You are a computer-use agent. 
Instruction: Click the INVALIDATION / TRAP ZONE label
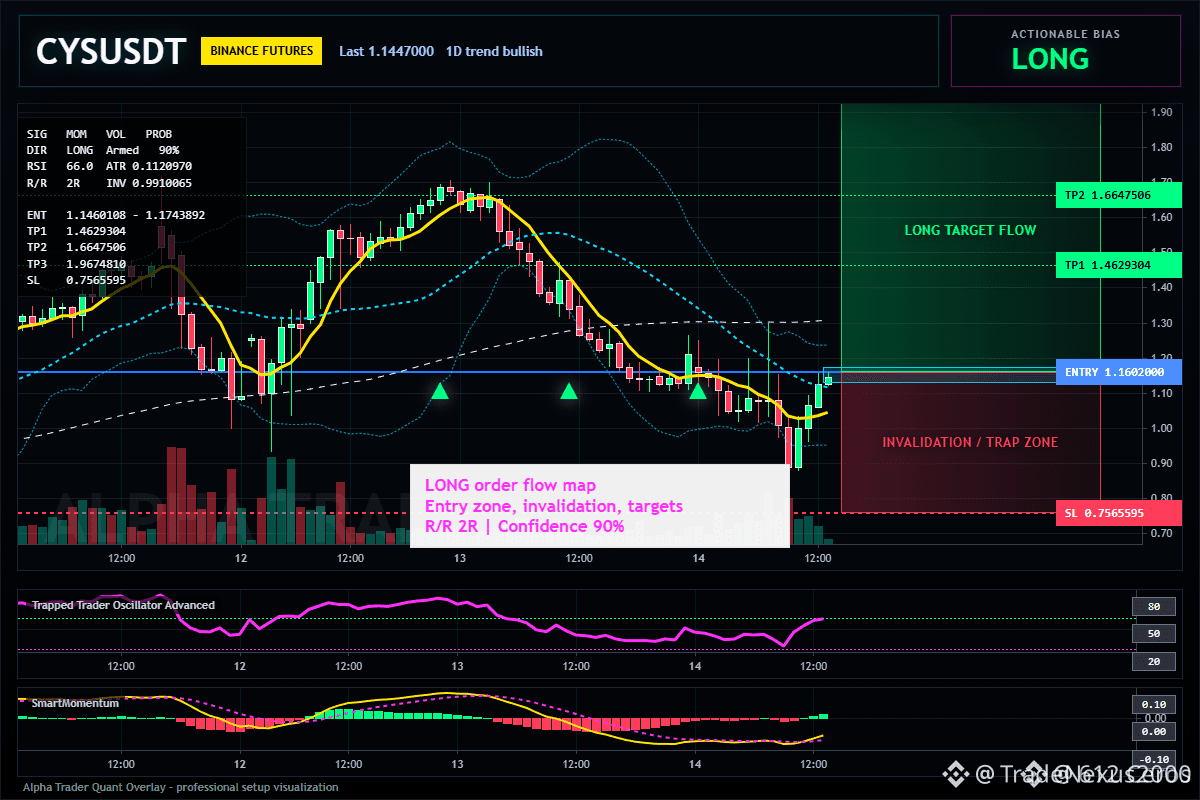click(970, 442)
